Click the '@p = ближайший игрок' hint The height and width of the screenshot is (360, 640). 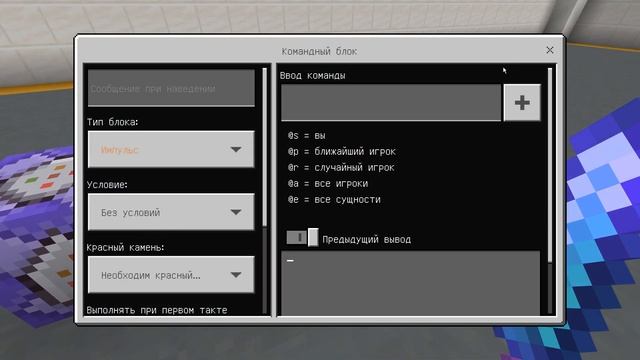tap(342, 151)
